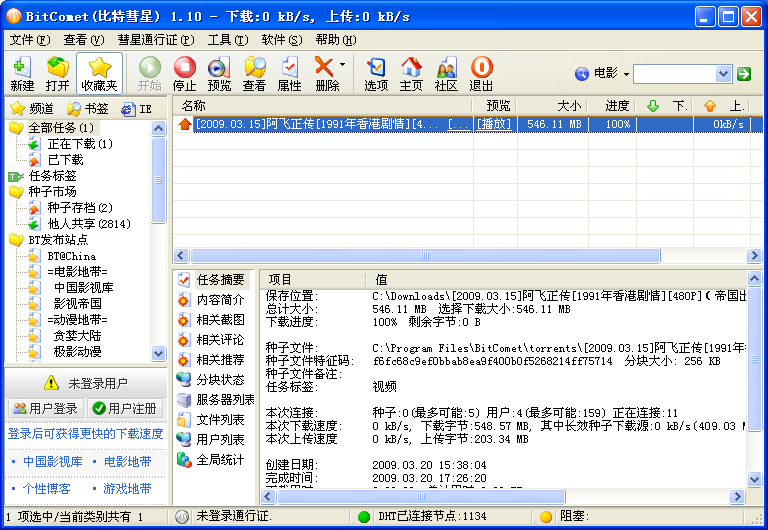768x530 pixels.
Task: Click task list horizontal scrollbar thumb
Action: (425, 255)
